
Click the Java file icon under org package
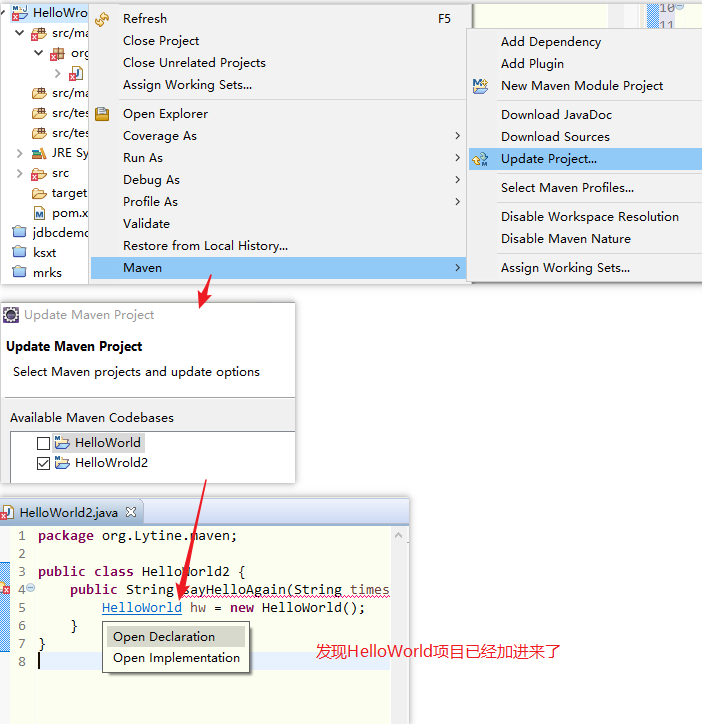pyautogui.click(x=76, y=73)
